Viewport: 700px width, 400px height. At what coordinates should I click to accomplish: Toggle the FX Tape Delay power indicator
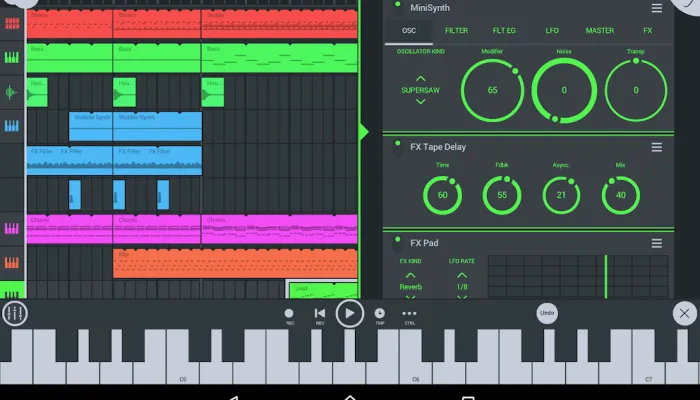coord(397,145)
